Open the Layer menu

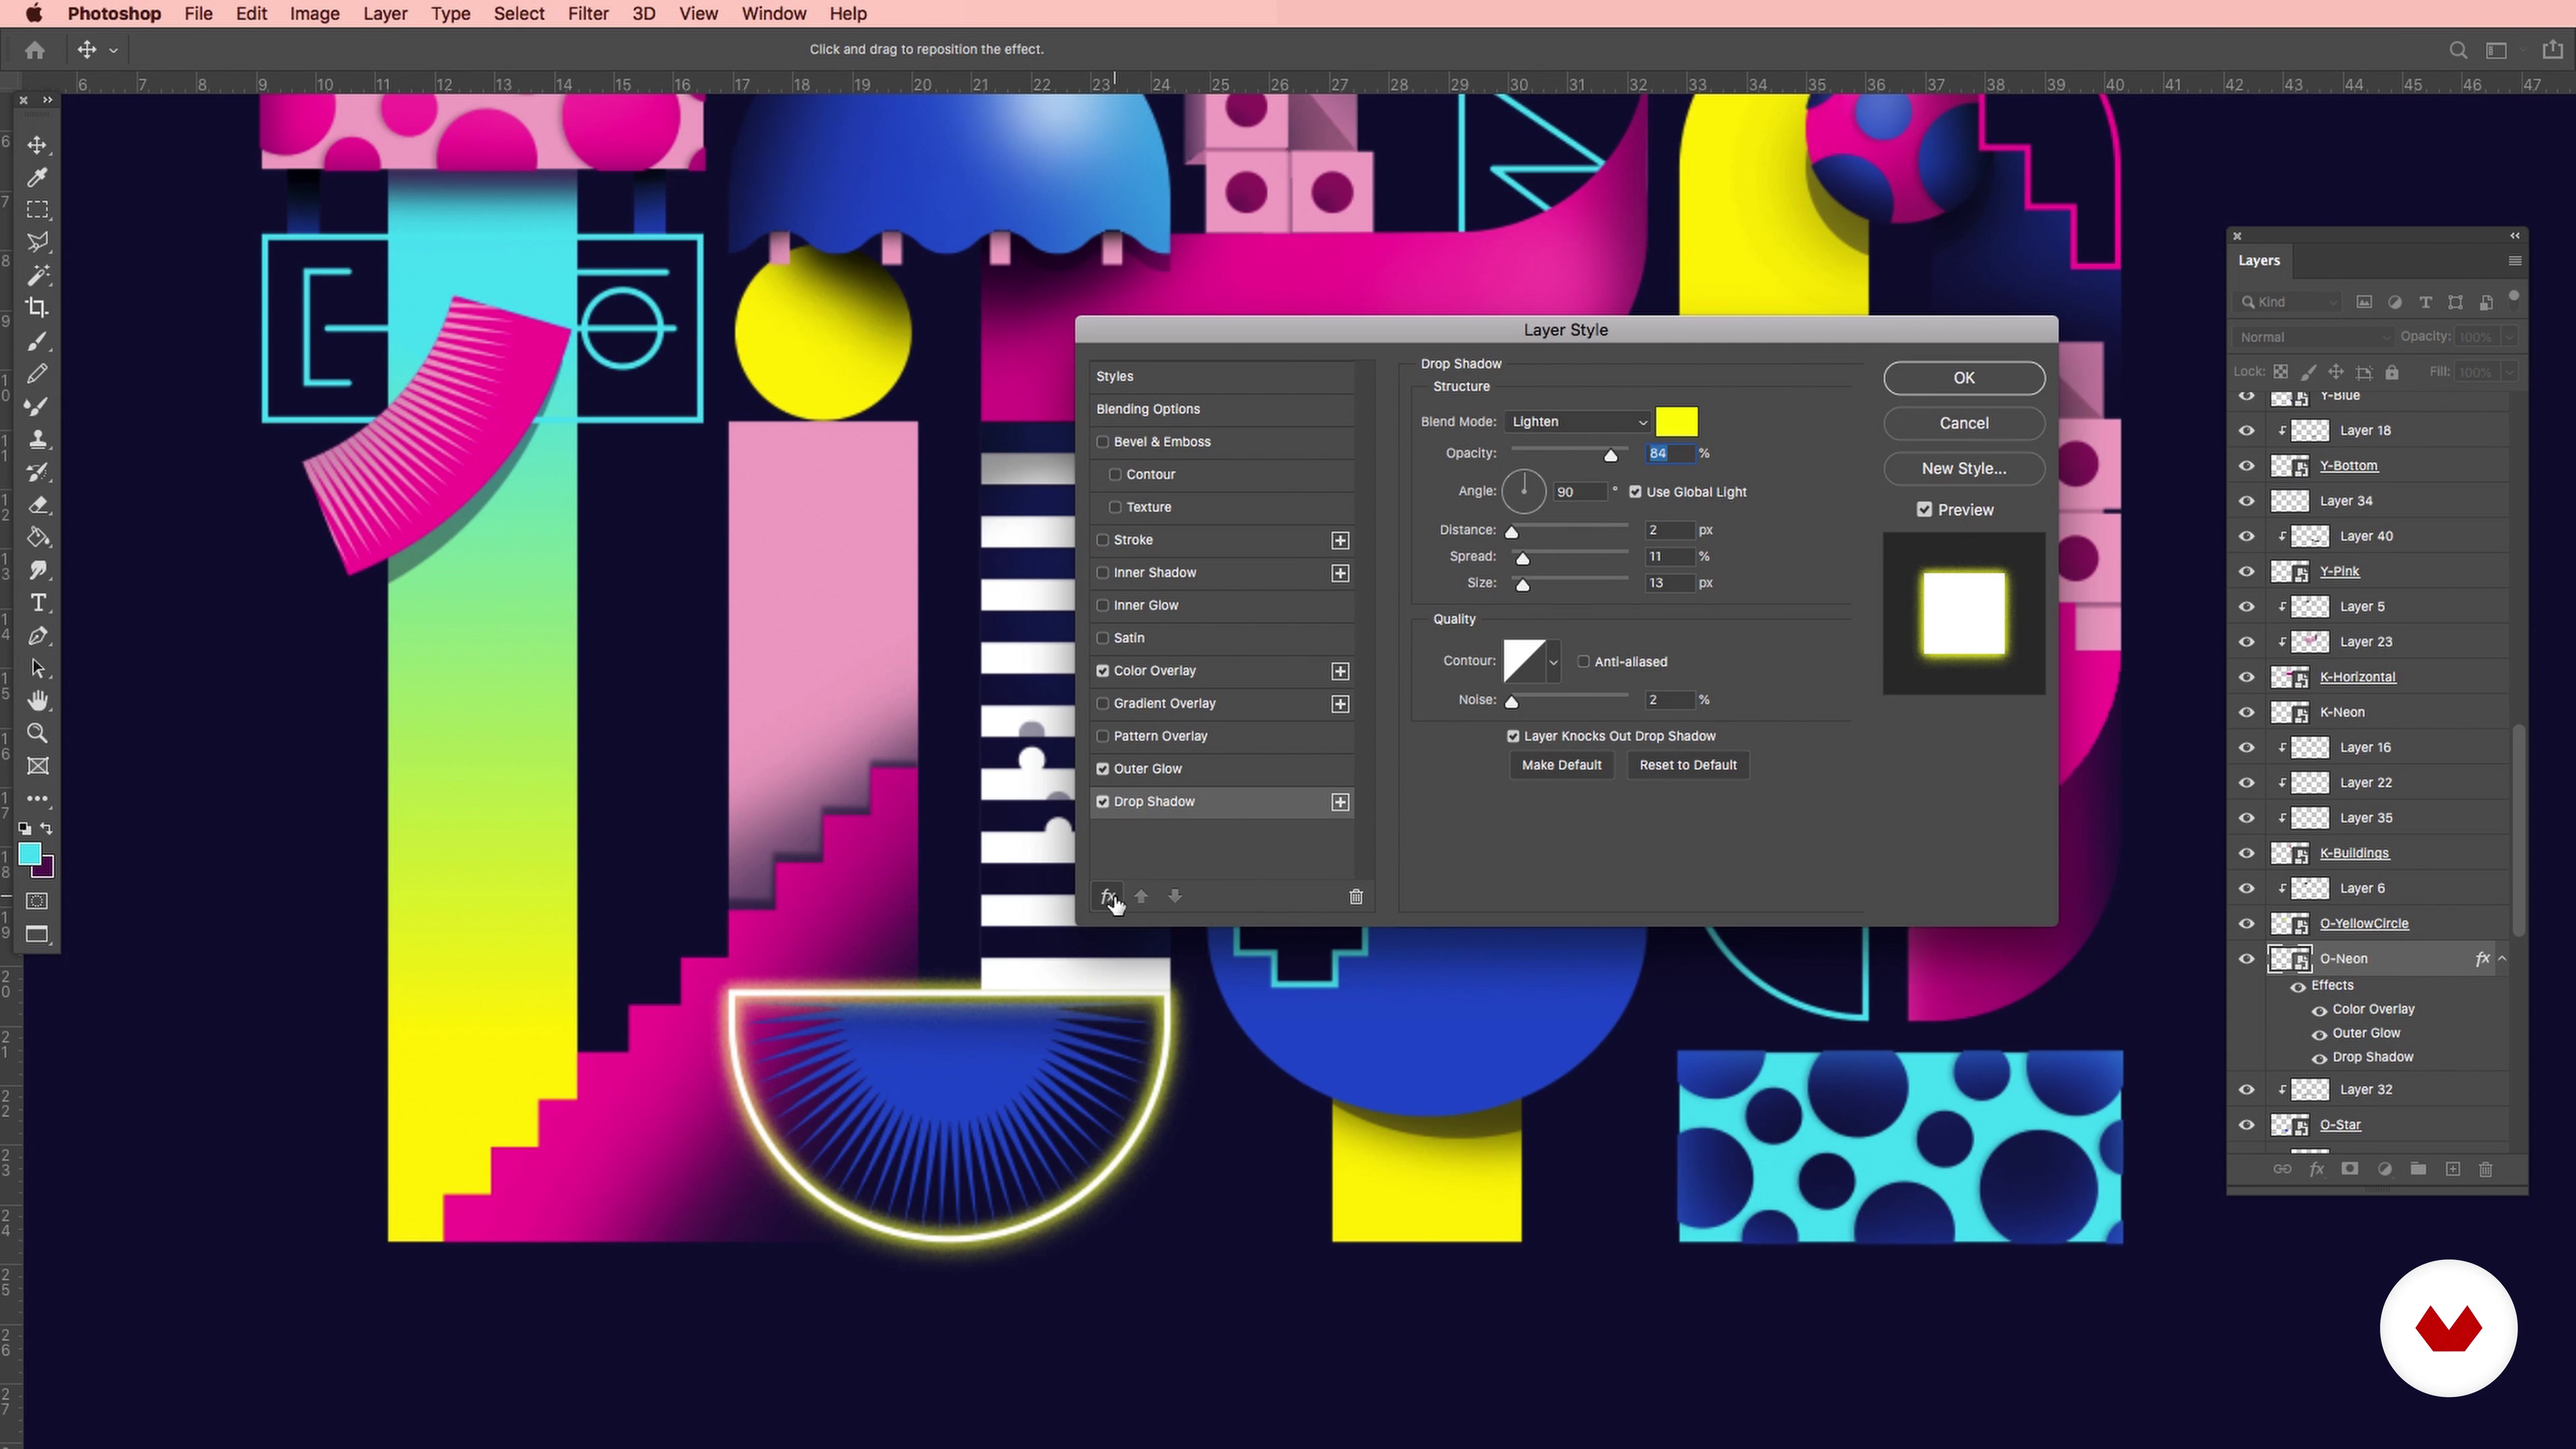coord(385,14)
